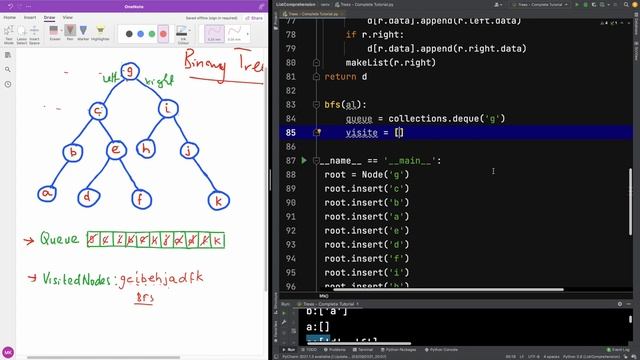
Task: Click the Run console horizontal scrollbar
Action: (x=358, y=343)
